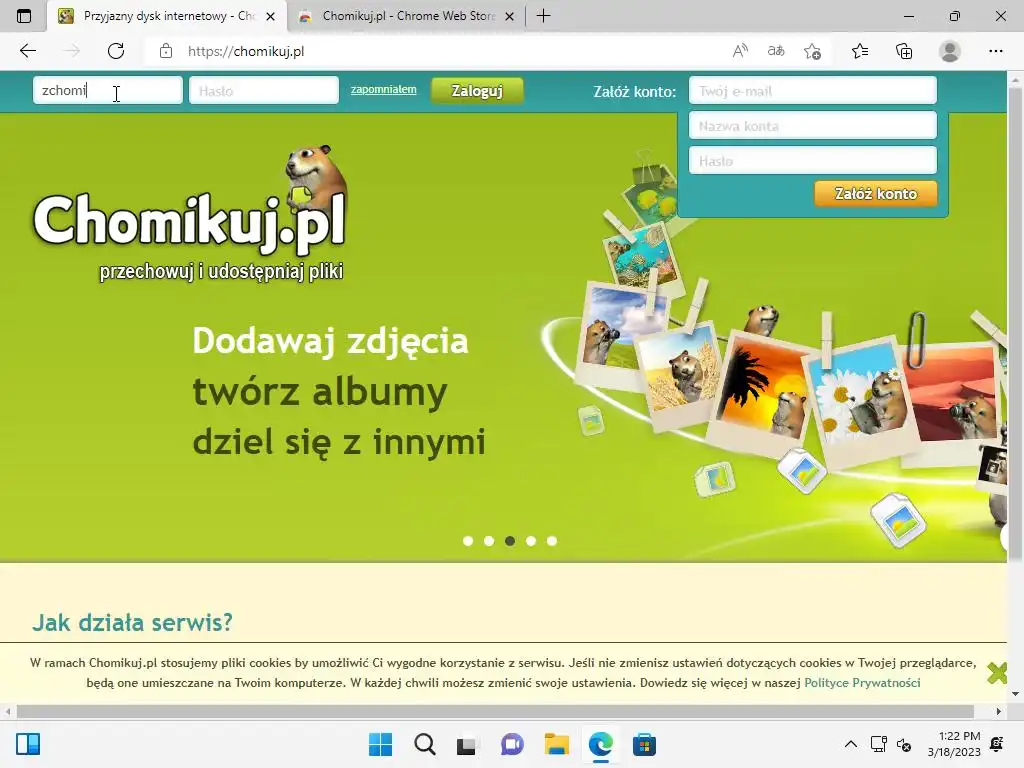Click the Microsoft Edge taskbar icon
The width and height of the screenshot is (1024, 768).
pyautogui.click(x=600, y=744)
